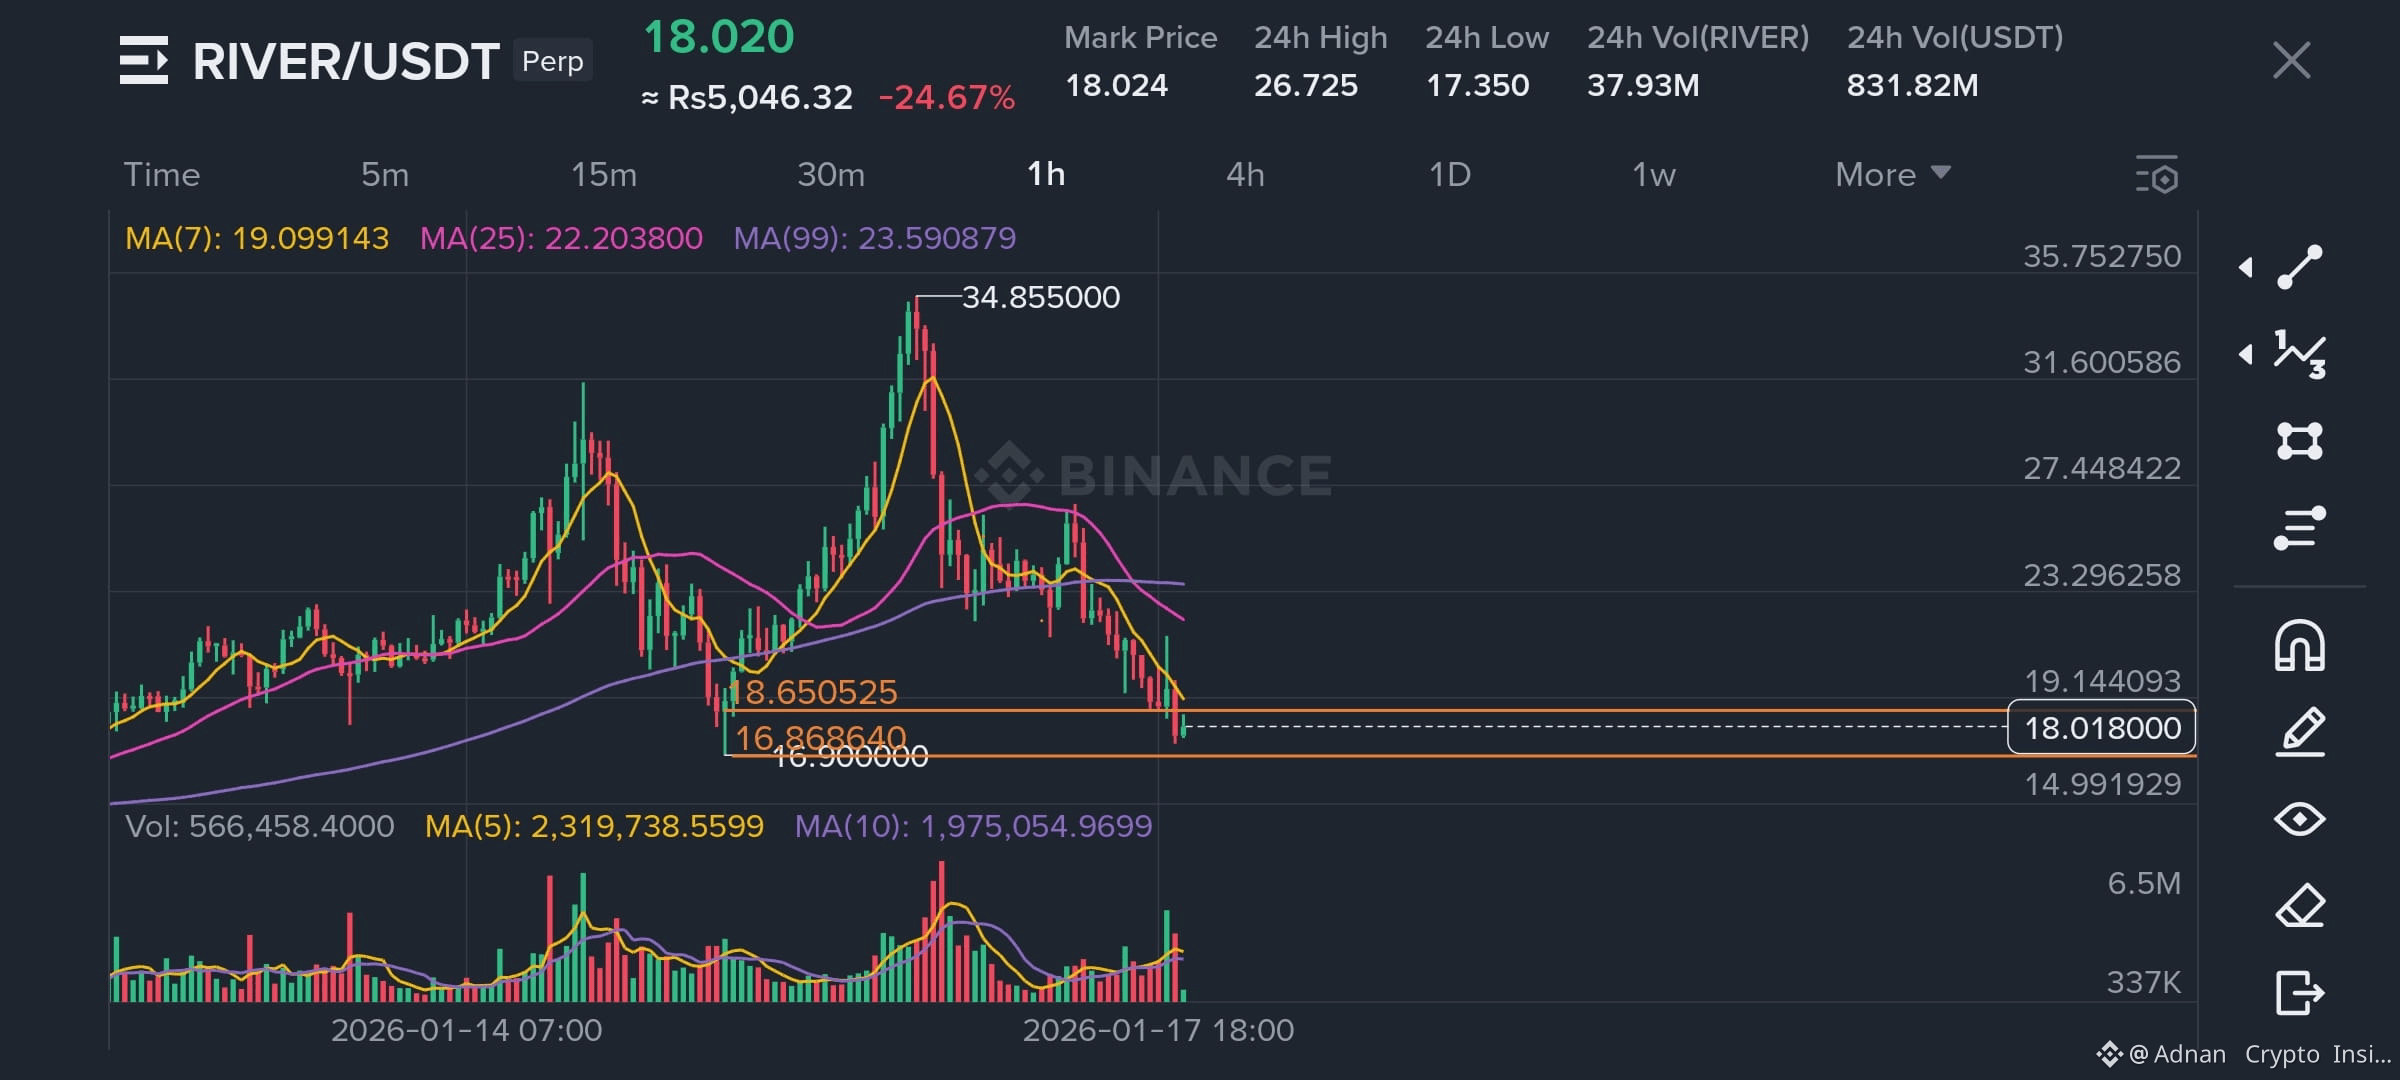The width and height of the screenshot is (2400, 1080).
Task: Expand the trend line tool options arrow
Action: pyautogui.click(x=2245, y=267)
